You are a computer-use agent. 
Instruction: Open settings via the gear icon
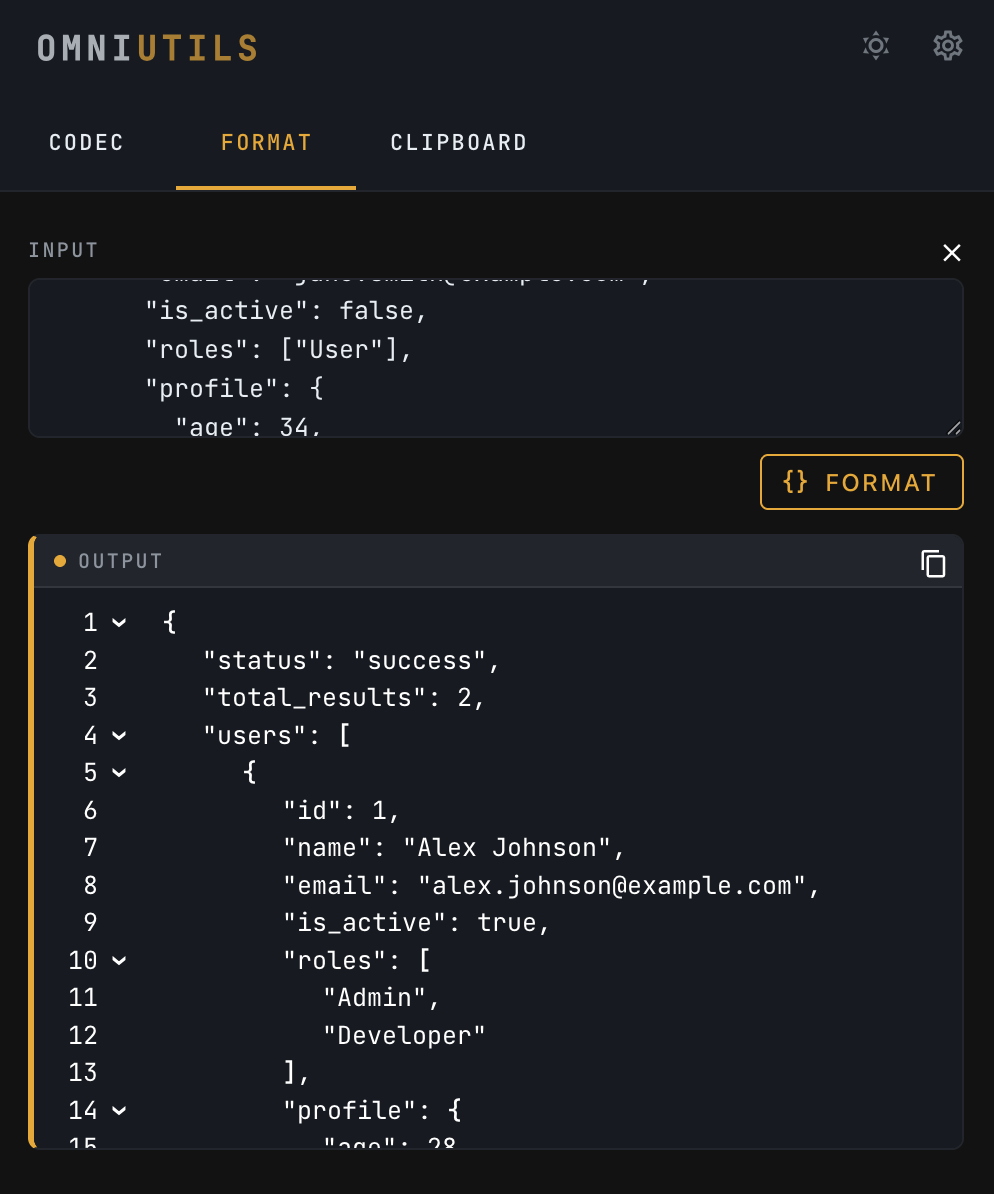[948, 46]
